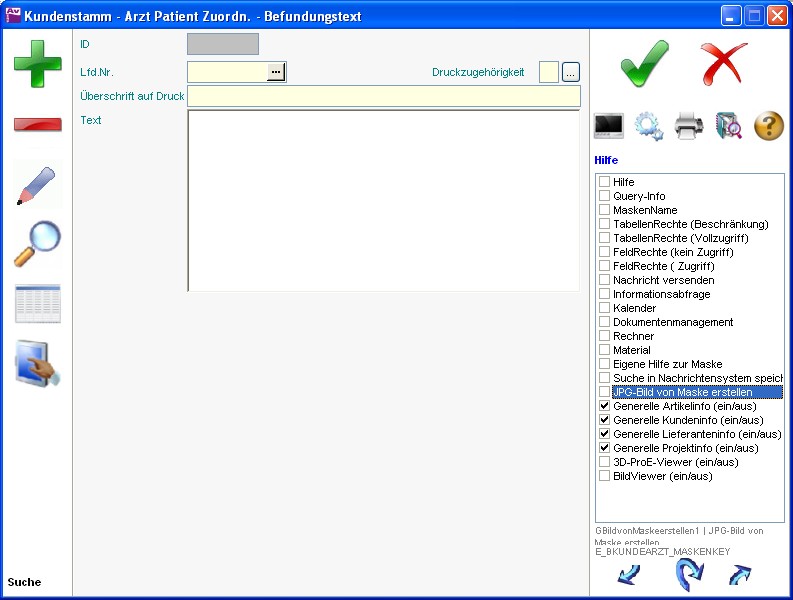Select JPG-Bild von Maske erstellen entry
The image size is (793, 600).
682,392
